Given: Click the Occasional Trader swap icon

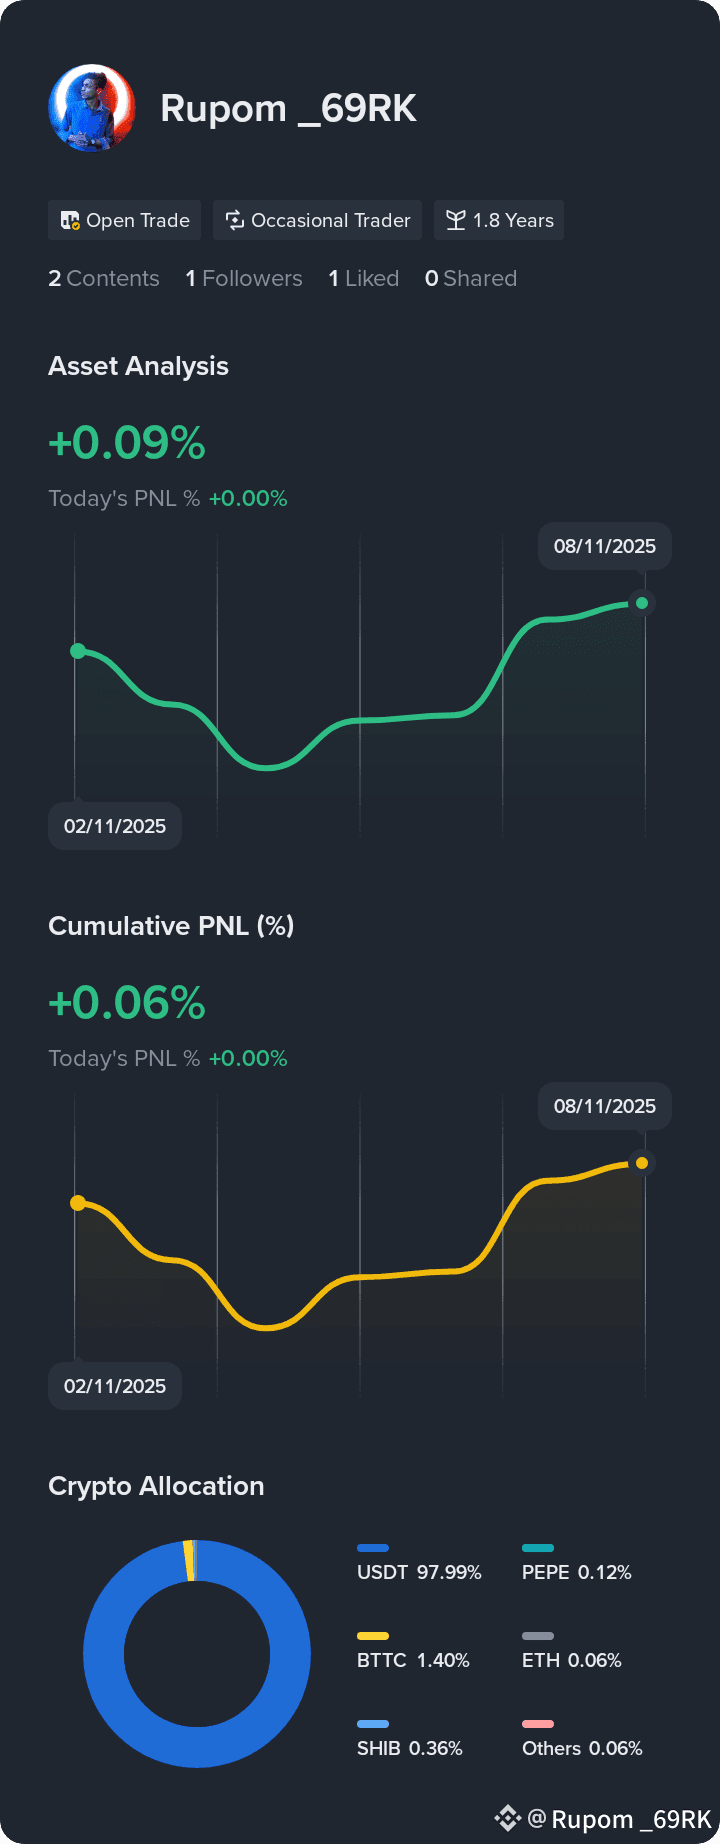Looking at the screenshot, I should coord(235,220).
